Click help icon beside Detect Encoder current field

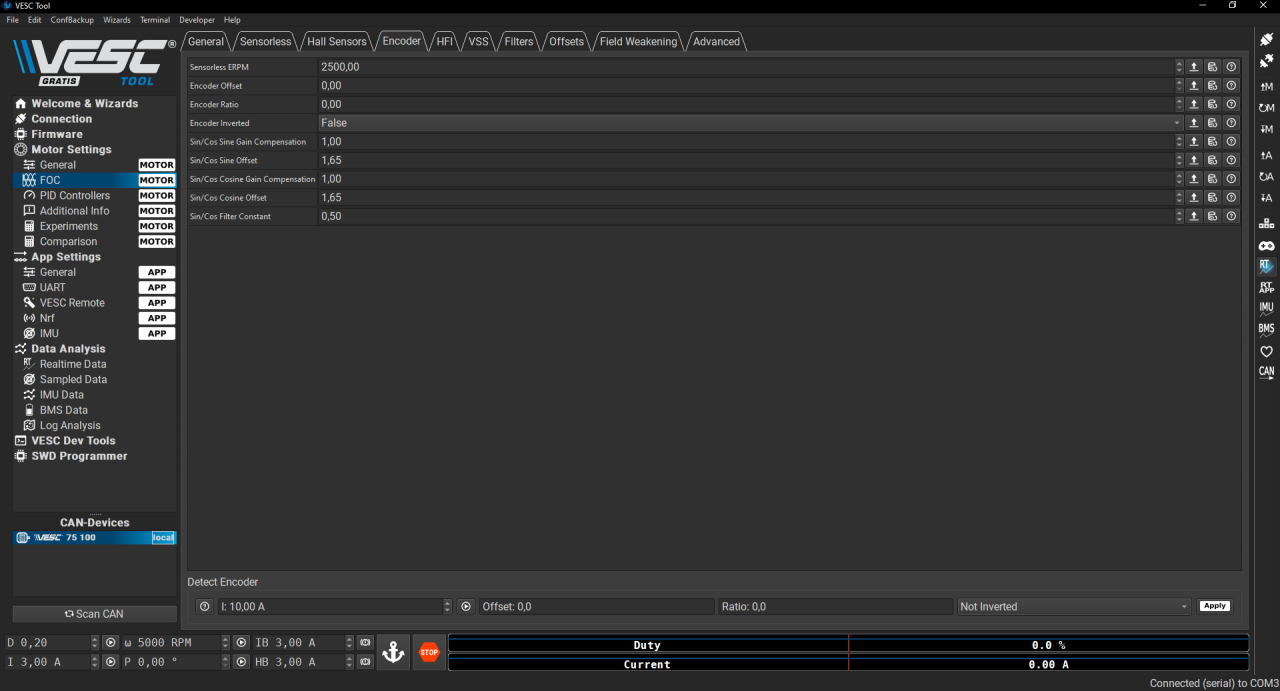click(x=204, y=607)
